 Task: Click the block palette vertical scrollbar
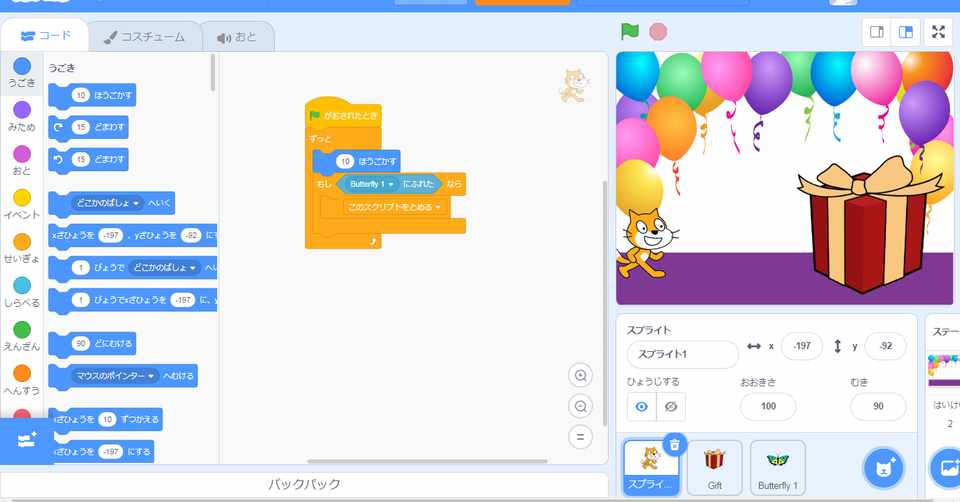click(213, 72)
